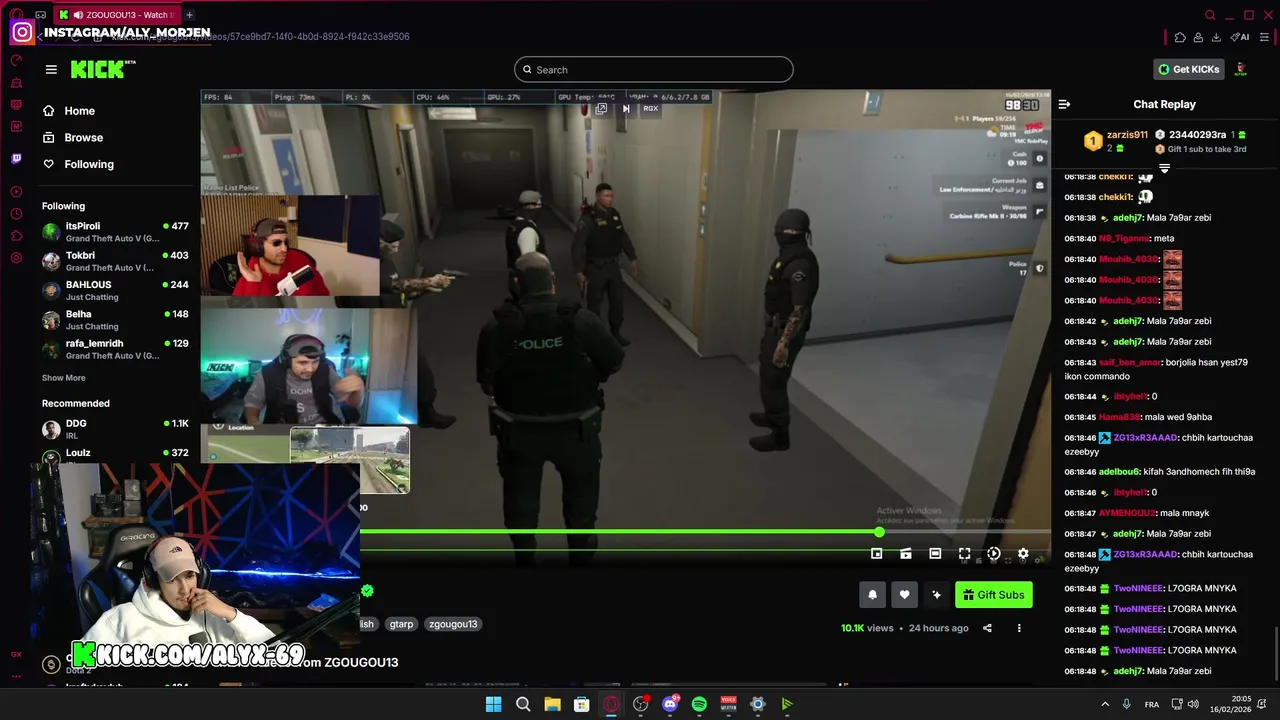Select the zgougou13 tag
This screenshot has width=1280, height=720.
(x=453, y=624)
